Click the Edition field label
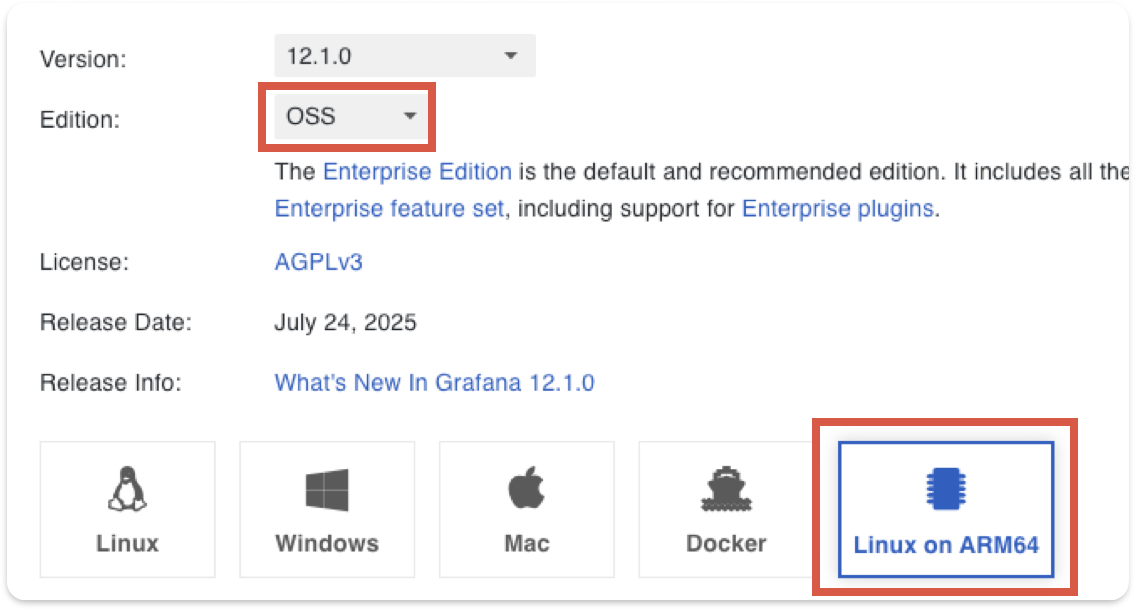The width and height of the screenshot is (1136, 610). tap(80, 120)
